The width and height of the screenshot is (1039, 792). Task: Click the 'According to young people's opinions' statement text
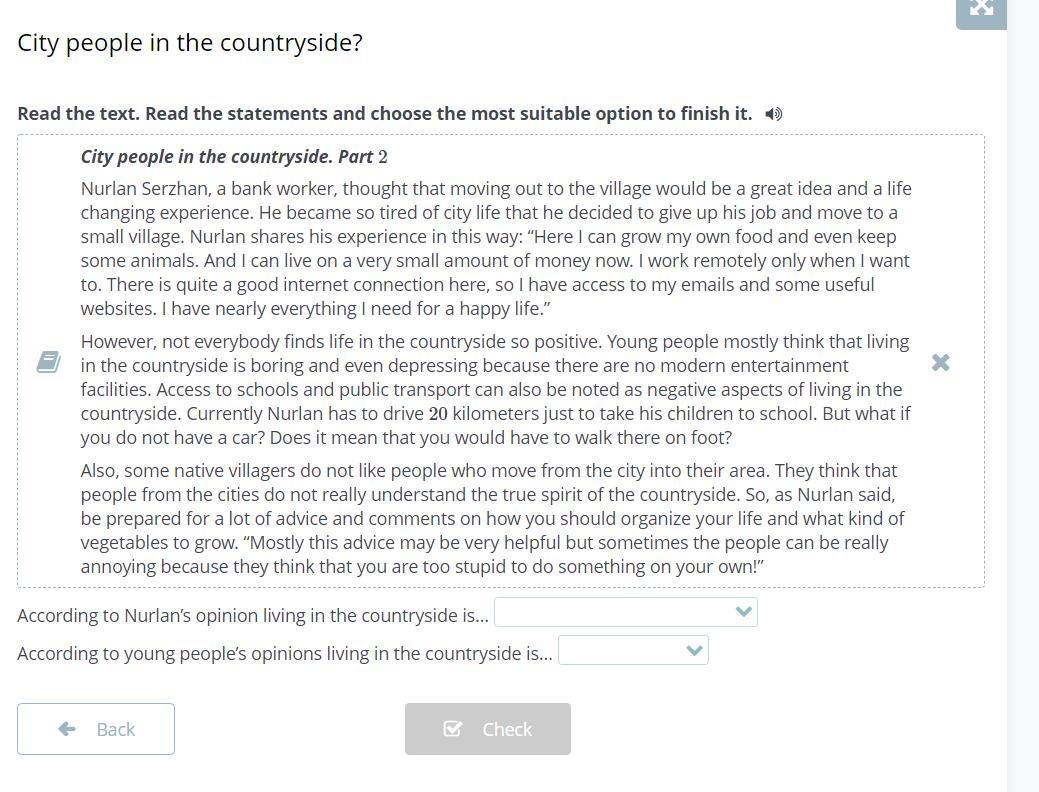pos(285,653)
